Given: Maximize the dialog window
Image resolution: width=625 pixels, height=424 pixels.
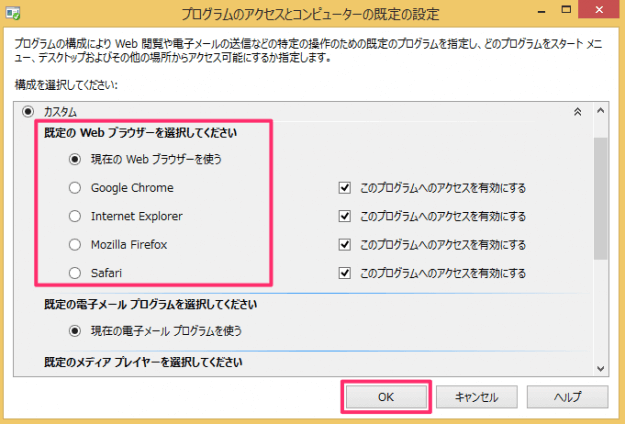Looking at the screenshot, I should (x=566, y=10).
